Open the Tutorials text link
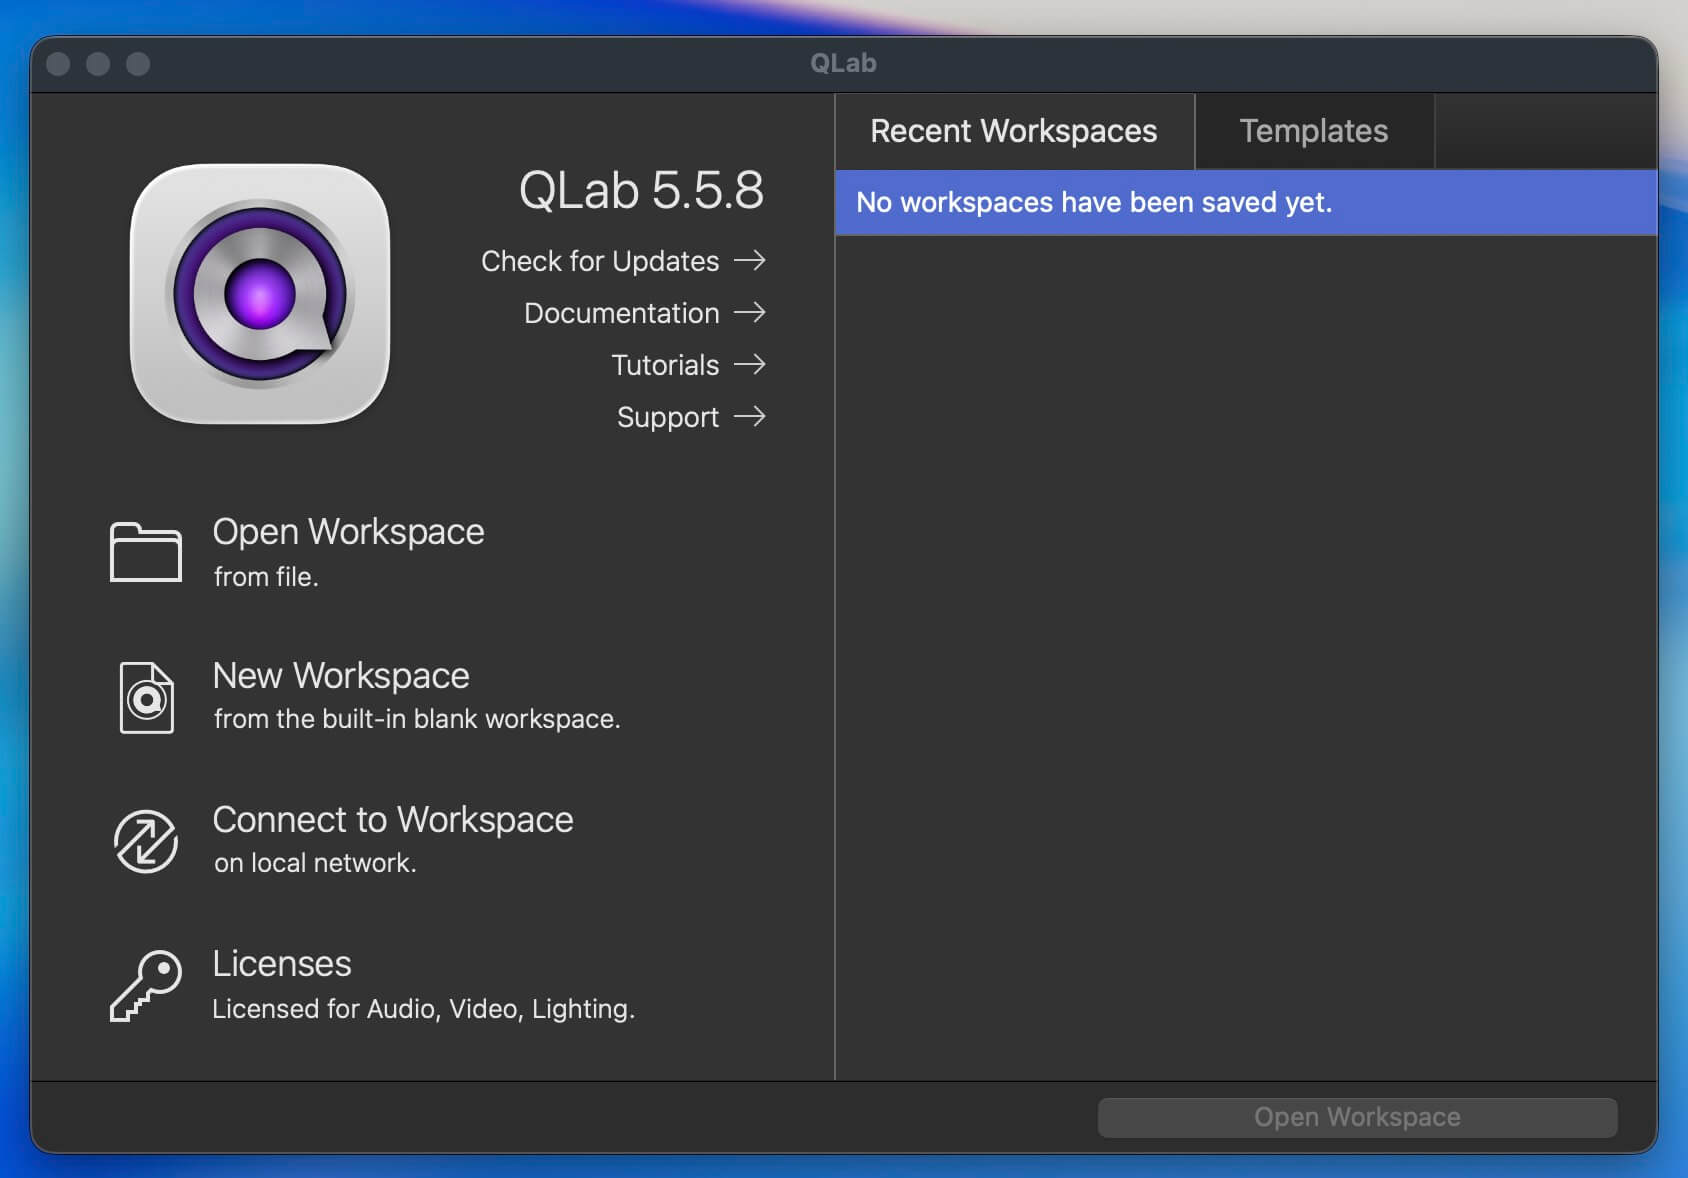This screenshot has width=1688, height=1178. click(x=665, y=365)
